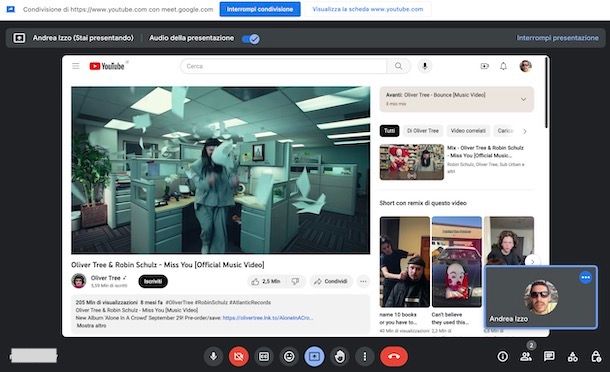Open YouTube notifications bell
The image size is (610, 372).
click(503, 66)
